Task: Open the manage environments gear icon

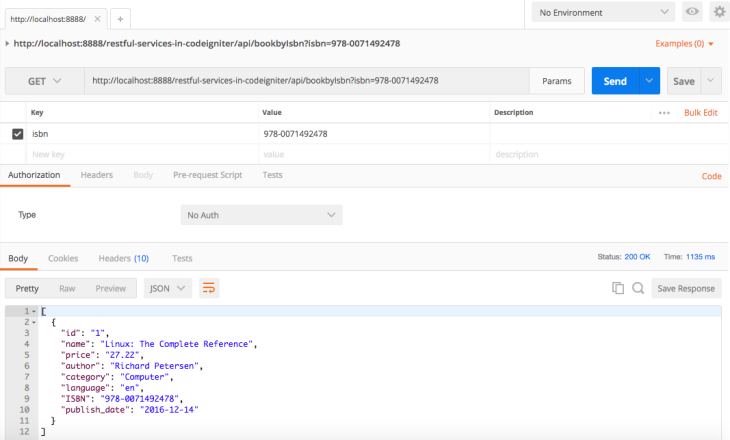Action: coord(718,12)
